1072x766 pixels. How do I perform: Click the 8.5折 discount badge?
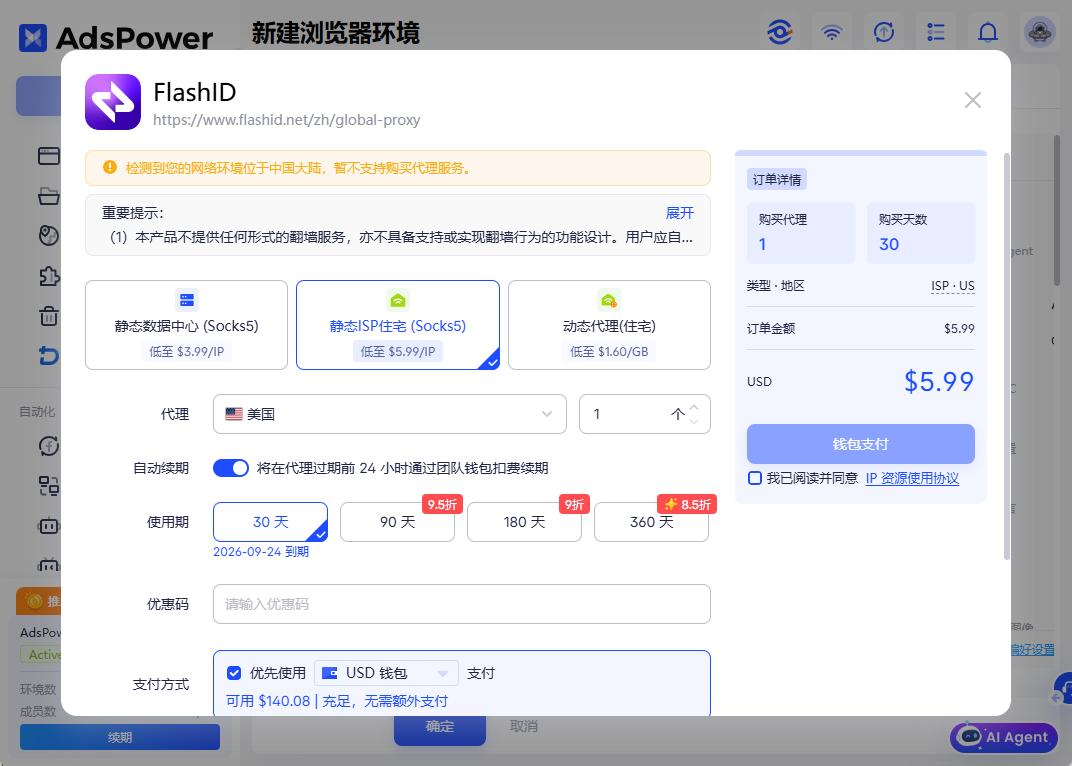[x=687, y=505]
